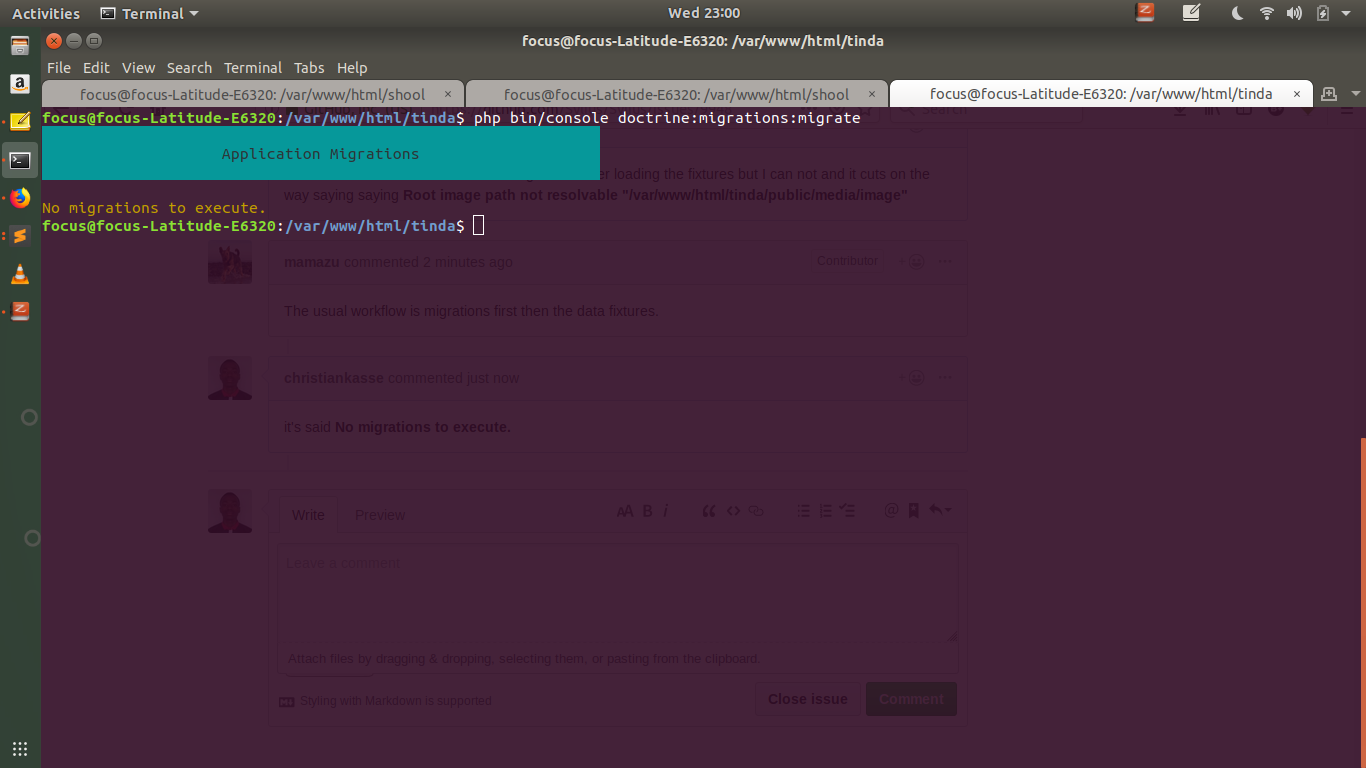Add an emoji reaction to mamazu's comment
Image resolution: width=1366 pixels, height=768 pixels.
916,261
